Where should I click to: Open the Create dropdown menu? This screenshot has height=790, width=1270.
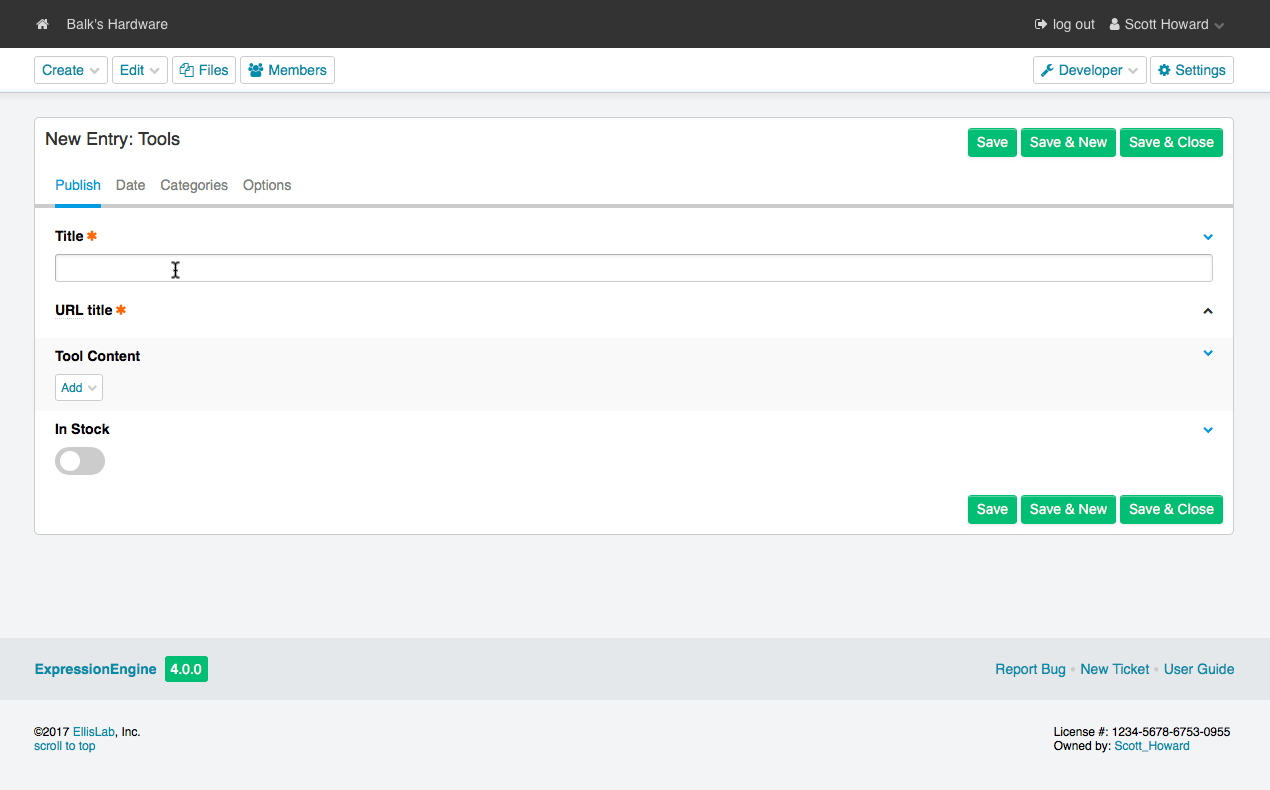(71, 70)
